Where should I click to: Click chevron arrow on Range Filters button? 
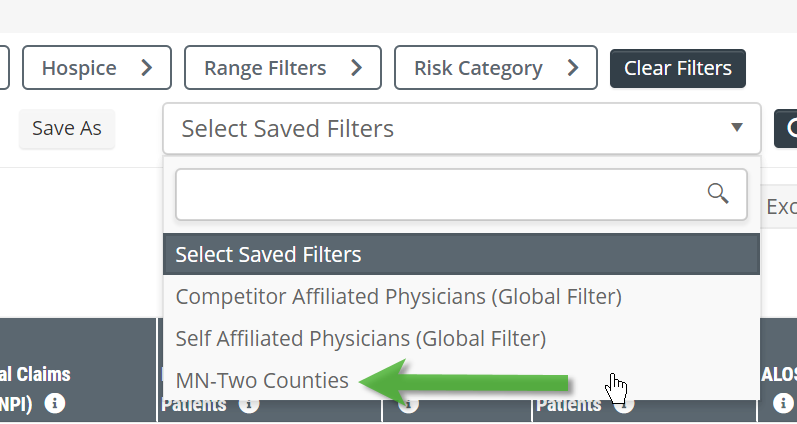pyautogui.click(x=356, y=68)
